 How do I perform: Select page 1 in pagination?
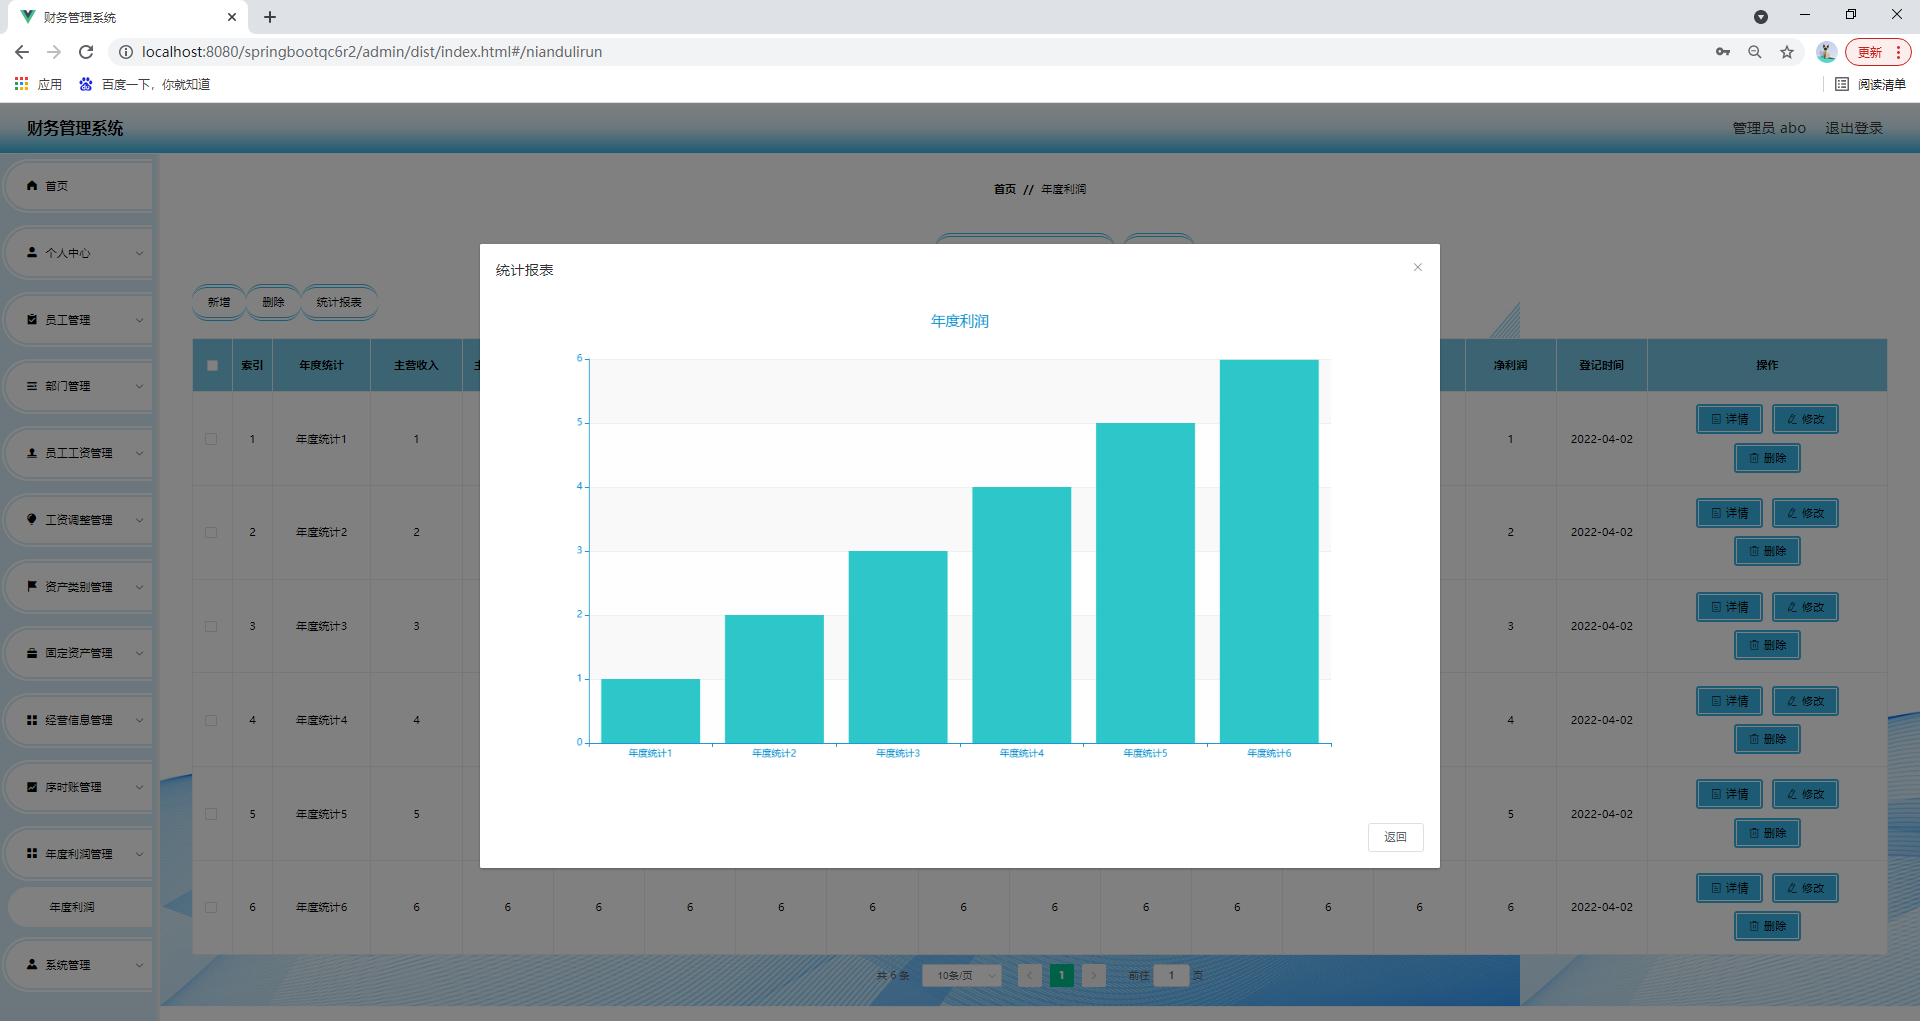coord(1062,975)
